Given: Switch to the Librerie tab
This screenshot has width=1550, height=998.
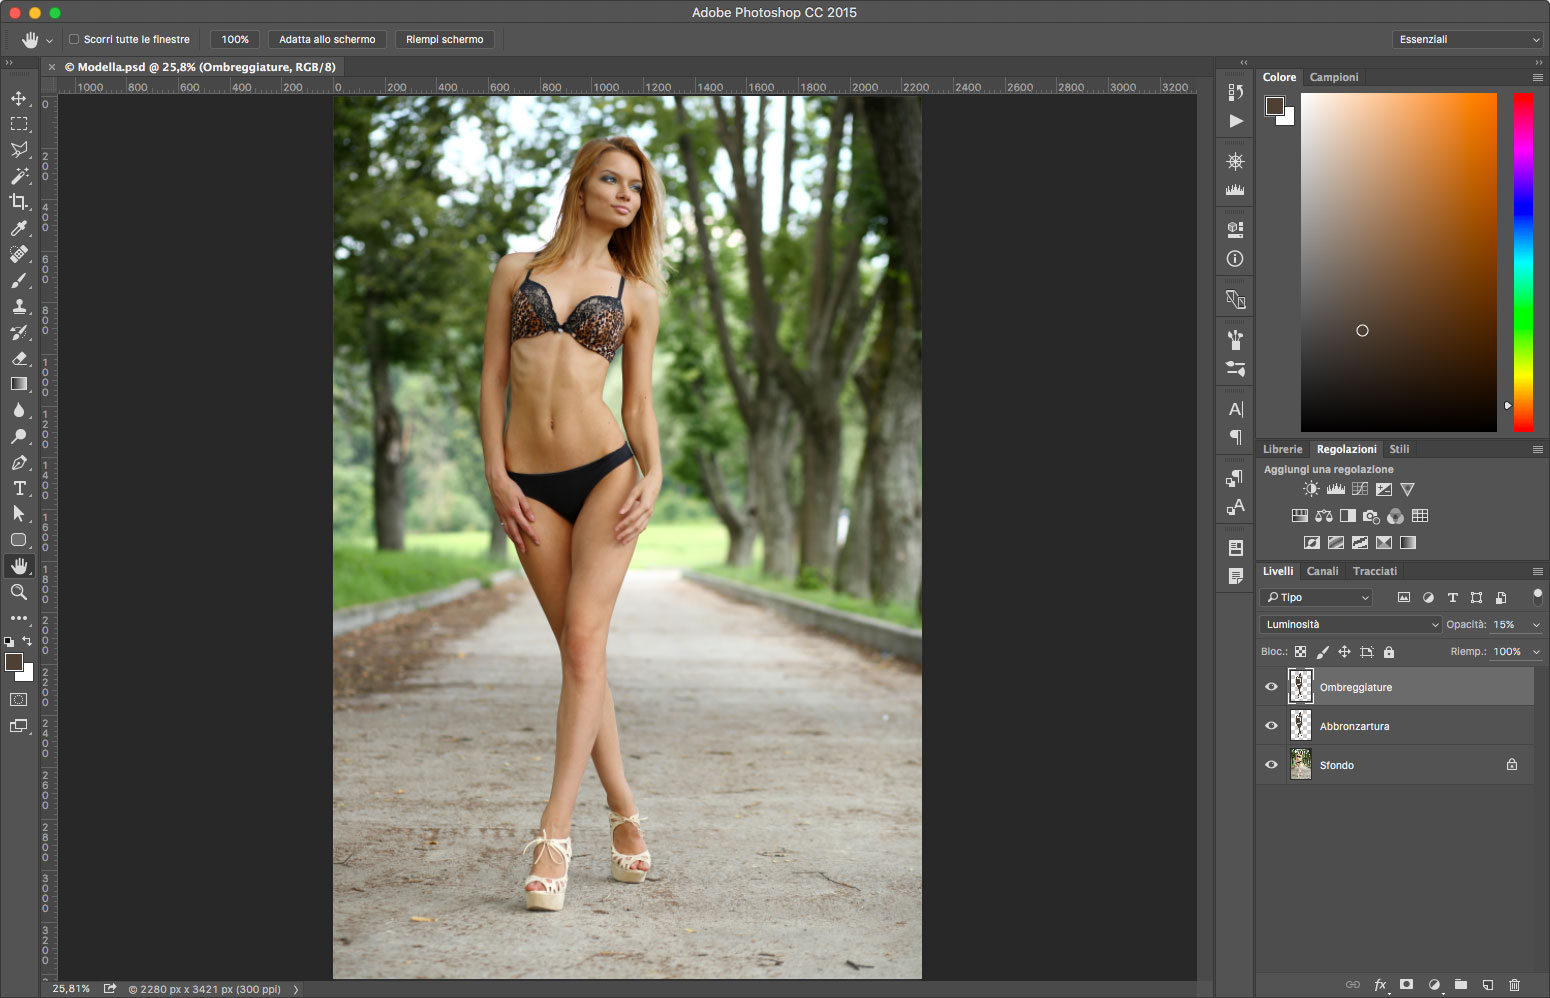Looking at the screenshot, I should tap(1282, 449).
